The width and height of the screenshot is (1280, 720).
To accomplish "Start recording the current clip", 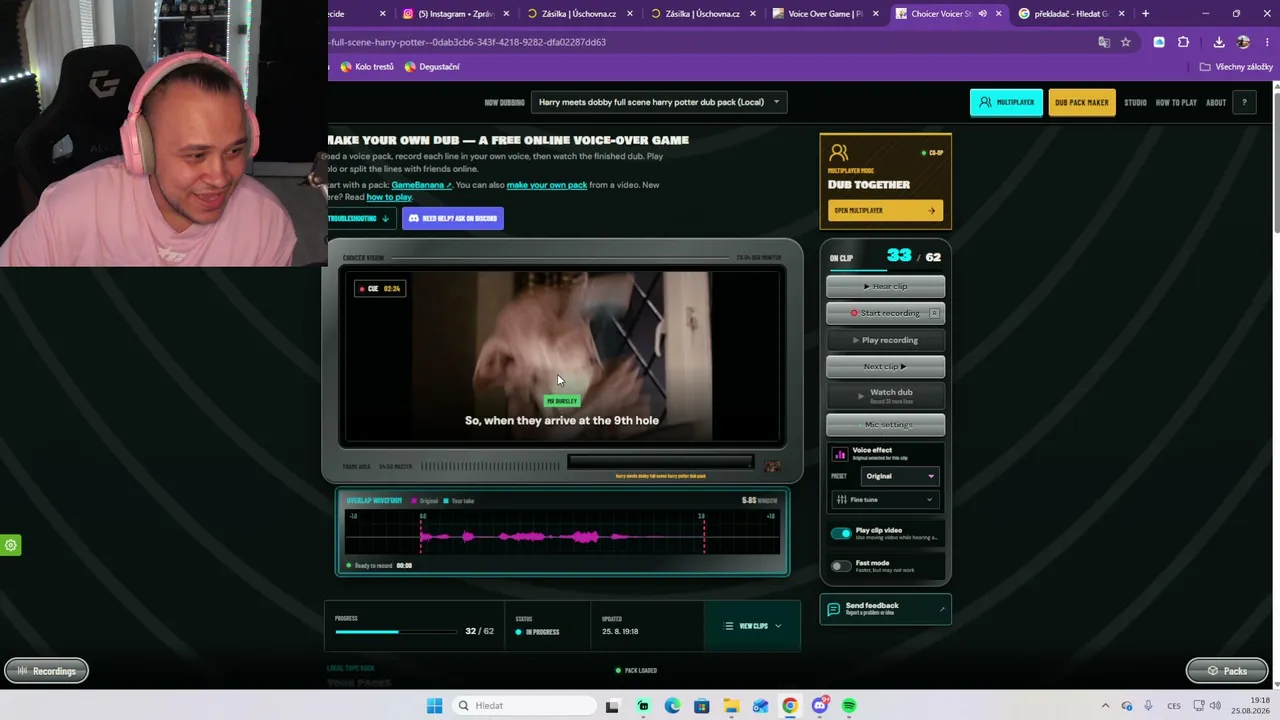I will pyautogui.click(x=885, y=313).
